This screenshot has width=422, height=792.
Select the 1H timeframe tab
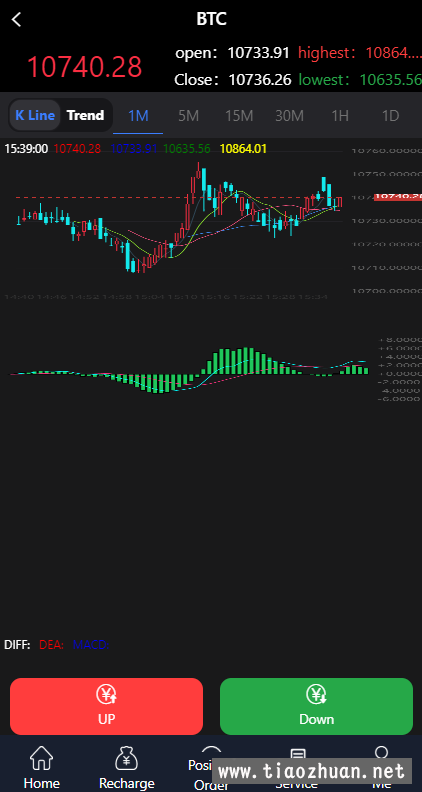pyautogui.click(x=340, y=116)
